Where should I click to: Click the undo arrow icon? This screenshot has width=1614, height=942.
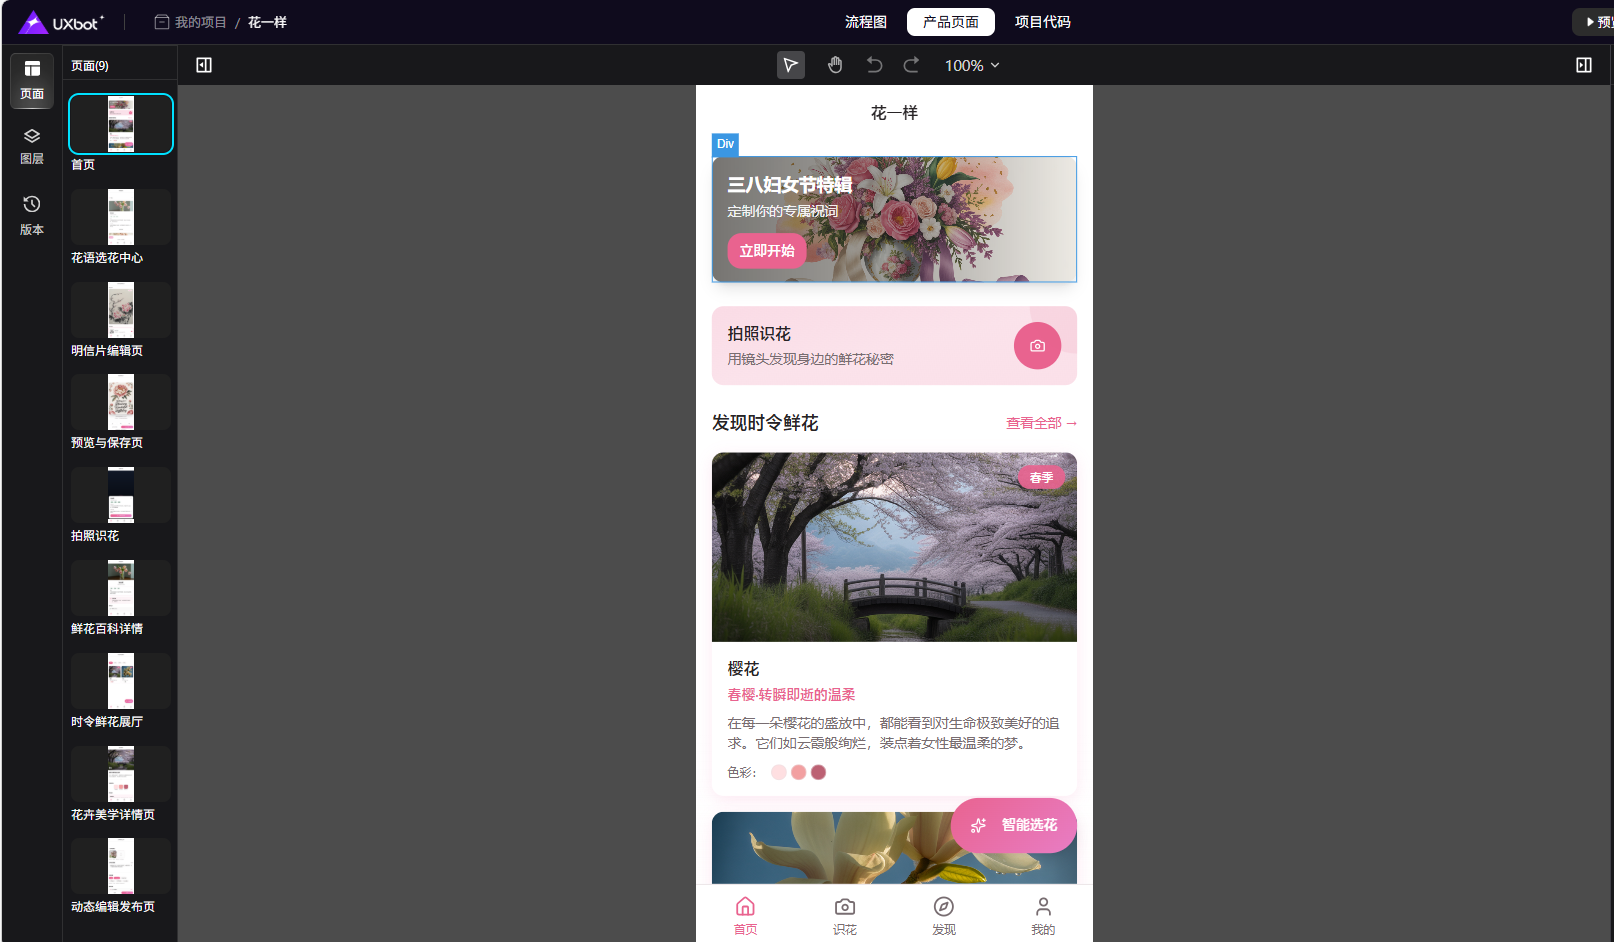click(x=874, y=65)
